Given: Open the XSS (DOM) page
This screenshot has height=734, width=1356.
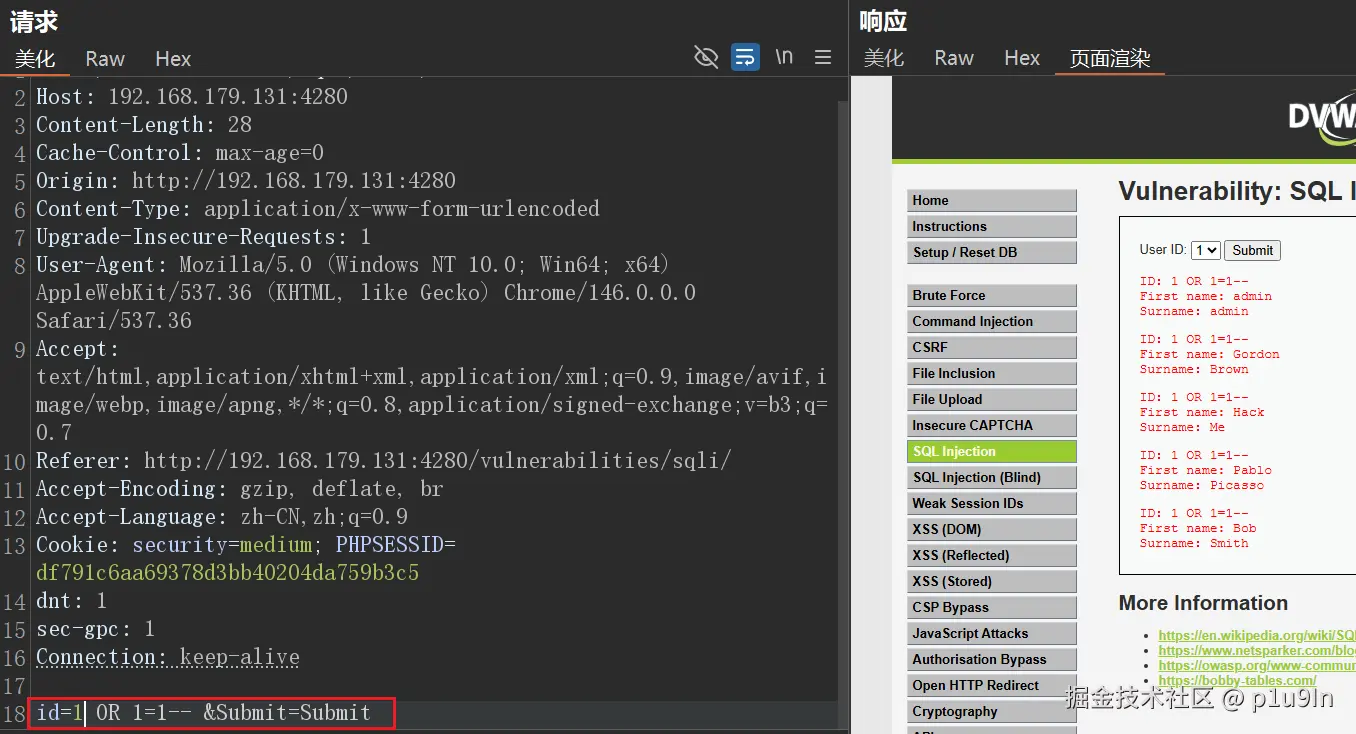Looking at the screenshot, I should [x=992, y=529].
